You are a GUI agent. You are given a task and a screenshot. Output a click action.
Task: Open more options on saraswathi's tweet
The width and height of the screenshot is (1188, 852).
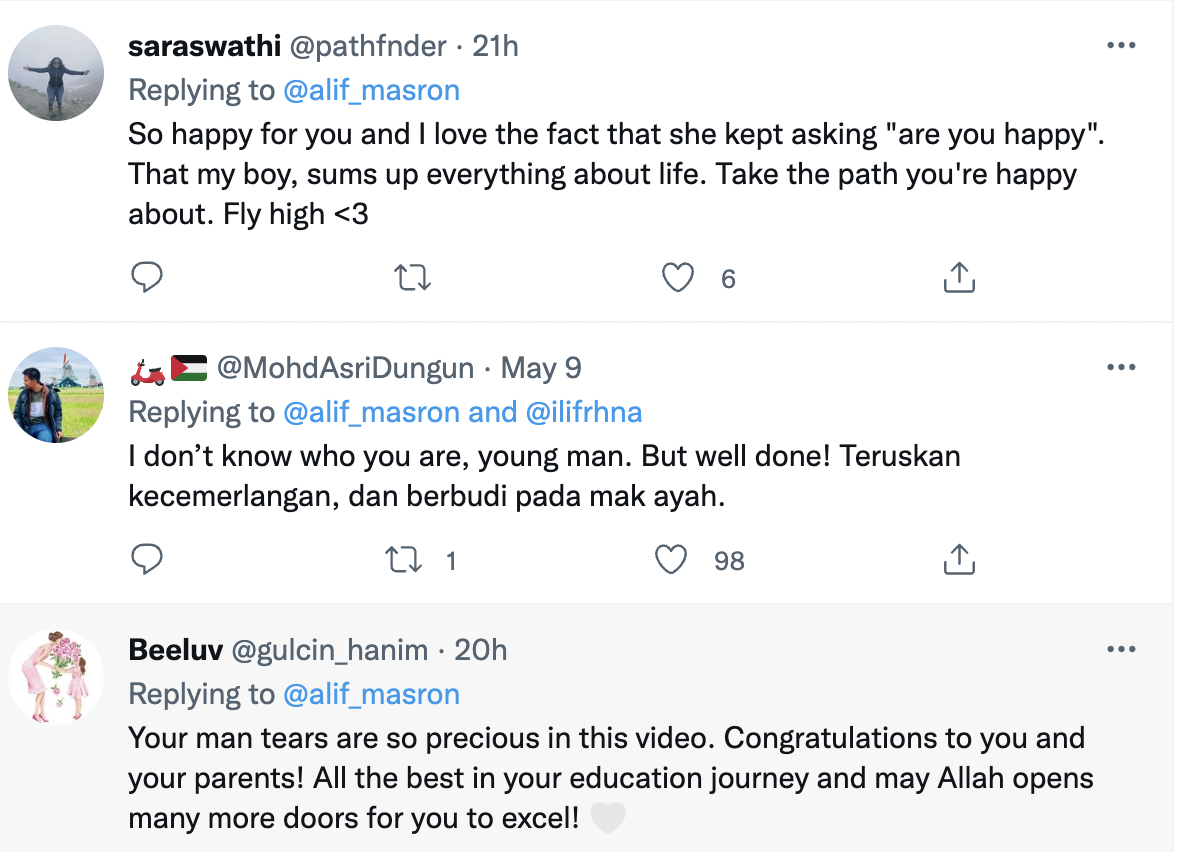pos(1121,46)
